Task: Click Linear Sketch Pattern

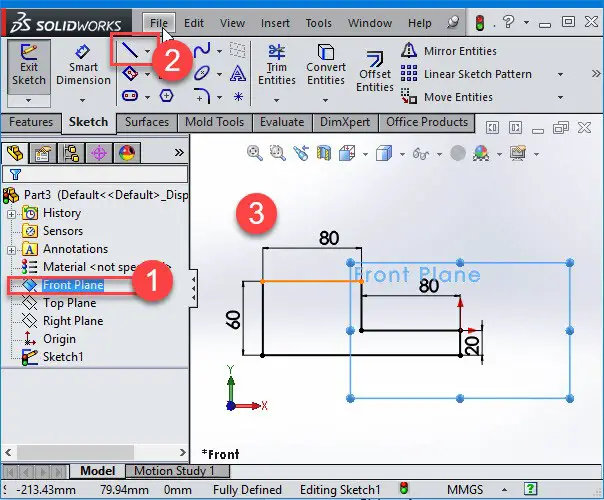Action: (x=466, y=74)
